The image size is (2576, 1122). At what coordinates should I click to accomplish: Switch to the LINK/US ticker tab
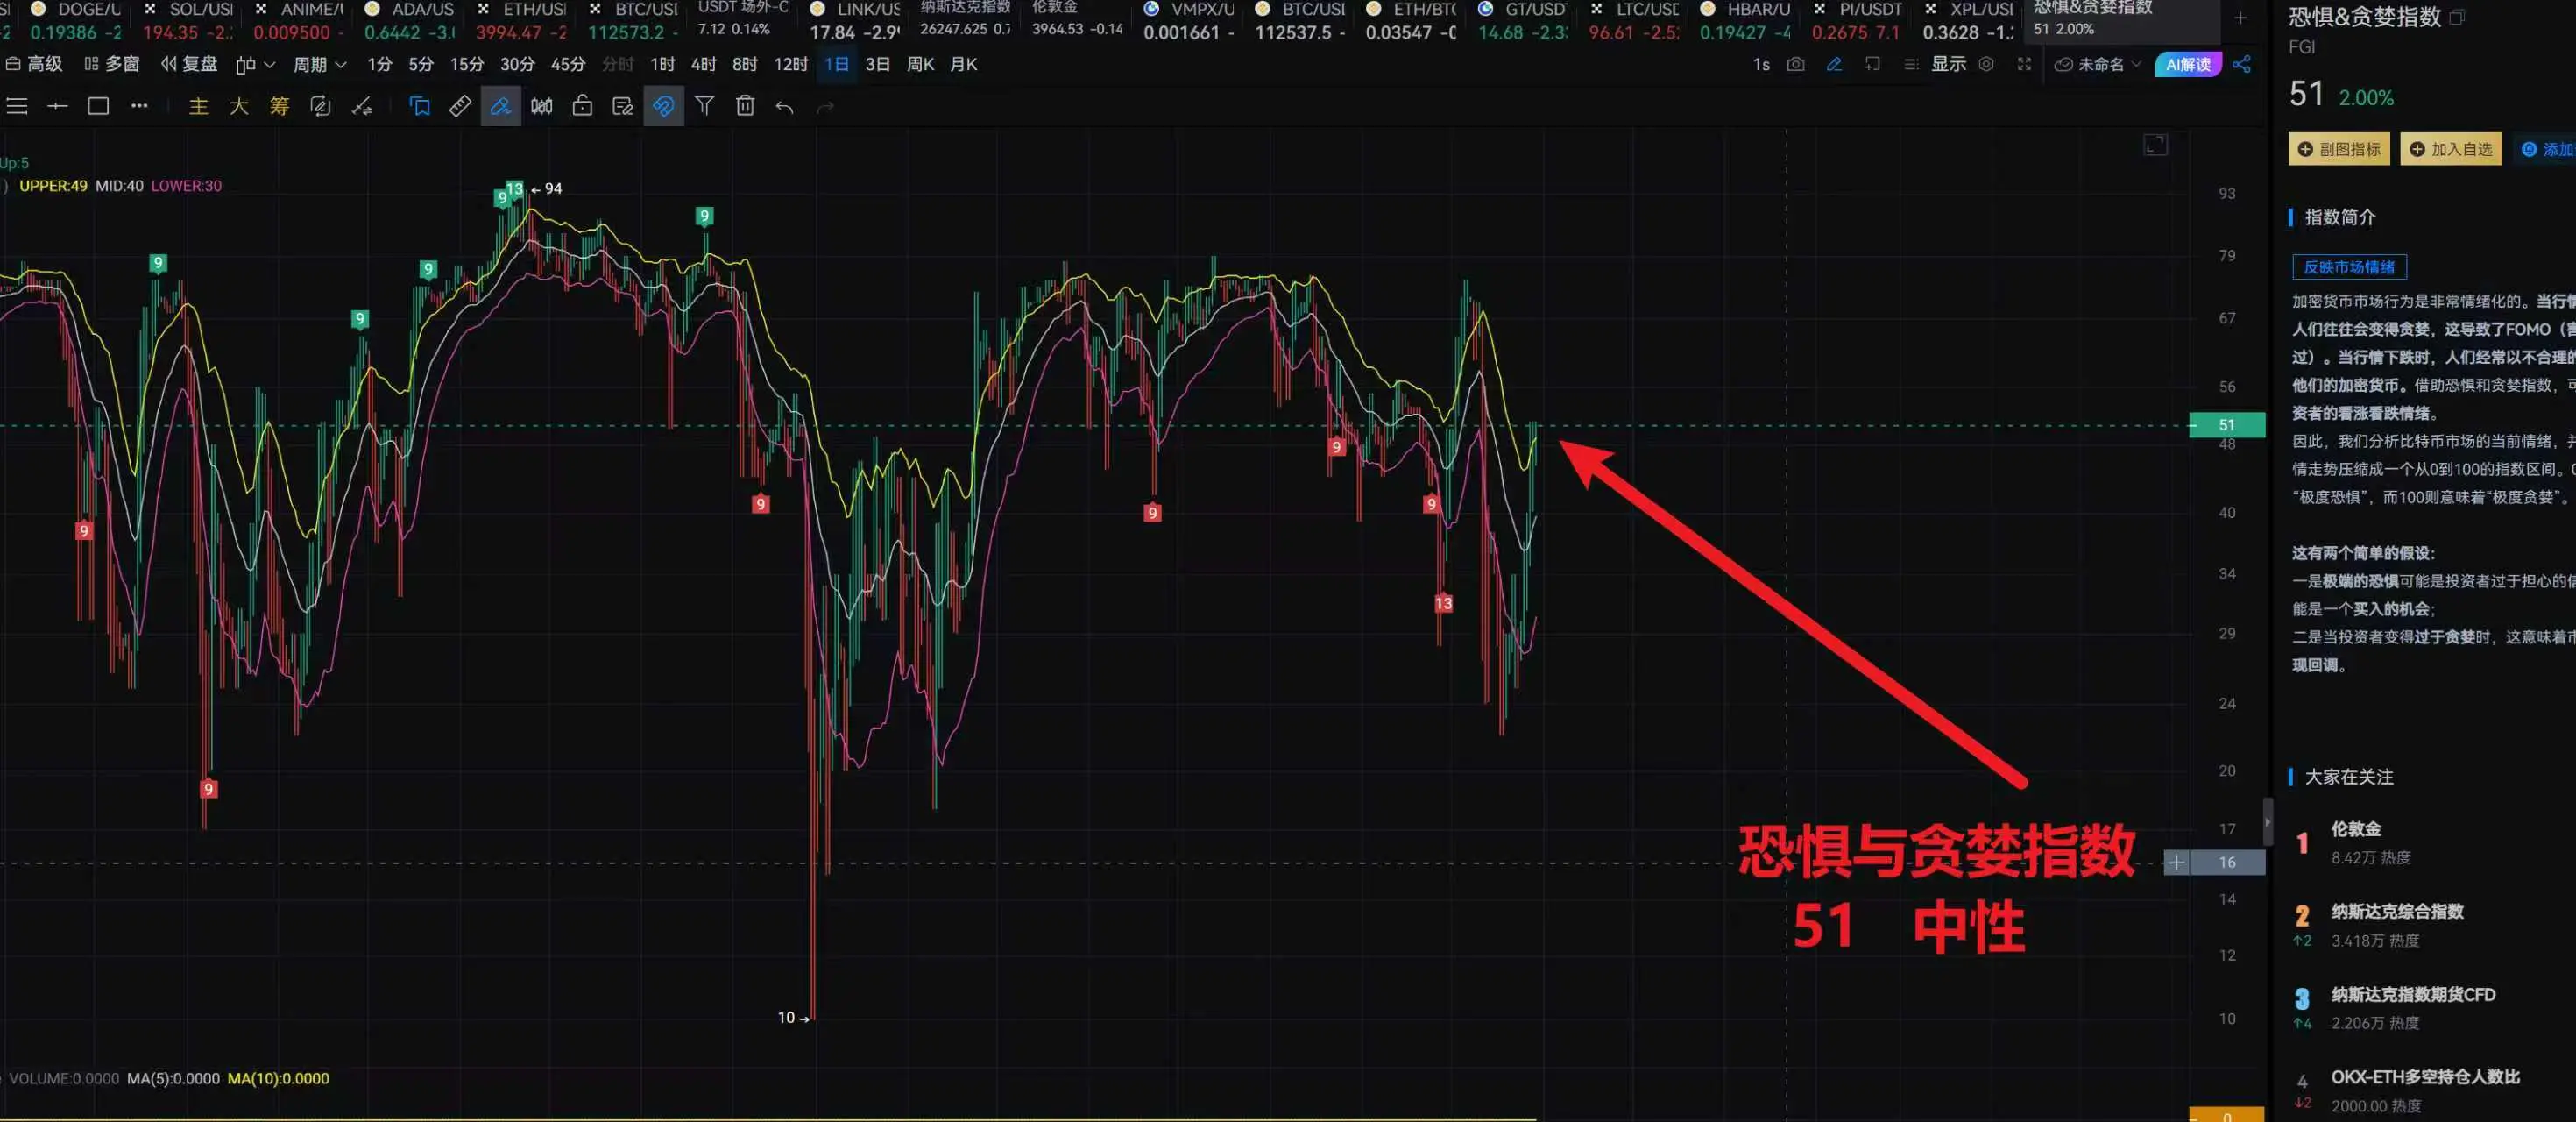(856, 20)
